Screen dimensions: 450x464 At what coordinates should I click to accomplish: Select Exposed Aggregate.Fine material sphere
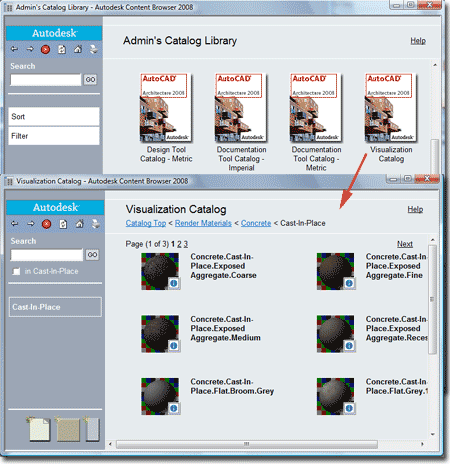(335, 271)
